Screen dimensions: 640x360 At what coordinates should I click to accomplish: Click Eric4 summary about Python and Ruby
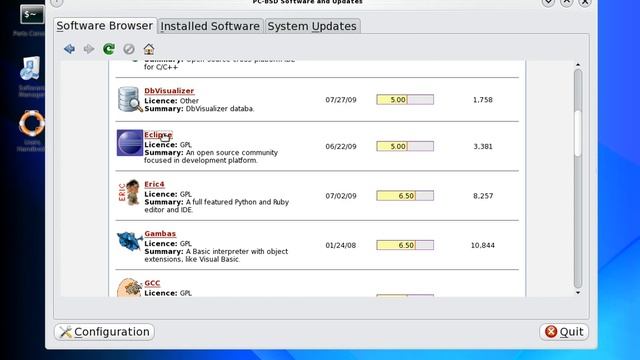[216, 206]
